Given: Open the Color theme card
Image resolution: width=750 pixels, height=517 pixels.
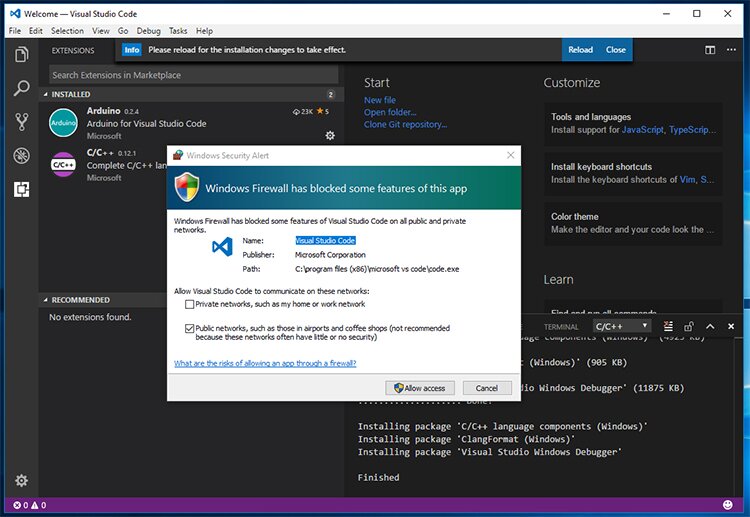Looking at the screenshot, I should click(x=633, y=223).
